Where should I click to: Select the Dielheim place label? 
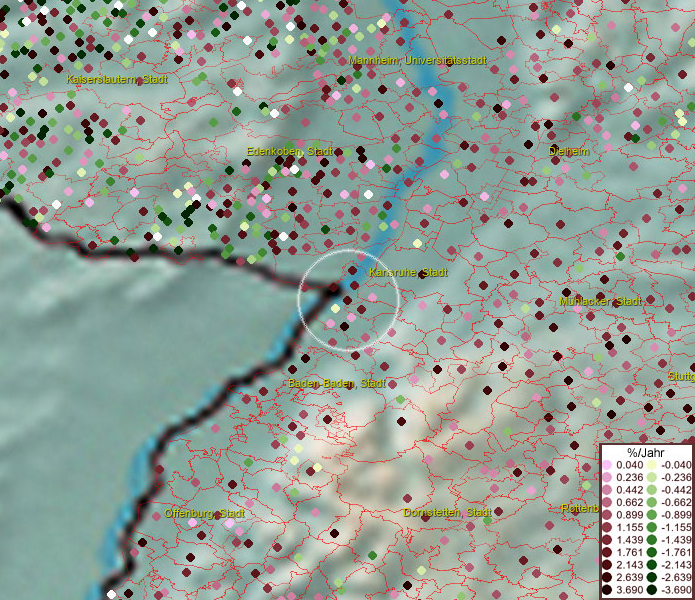point(569,151)
